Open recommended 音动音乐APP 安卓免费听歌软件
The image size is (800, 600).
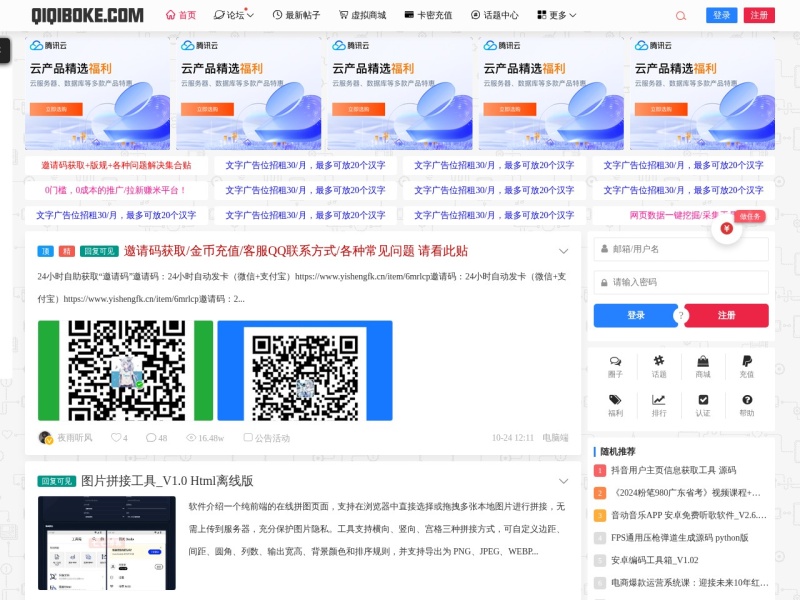(689, 515)
